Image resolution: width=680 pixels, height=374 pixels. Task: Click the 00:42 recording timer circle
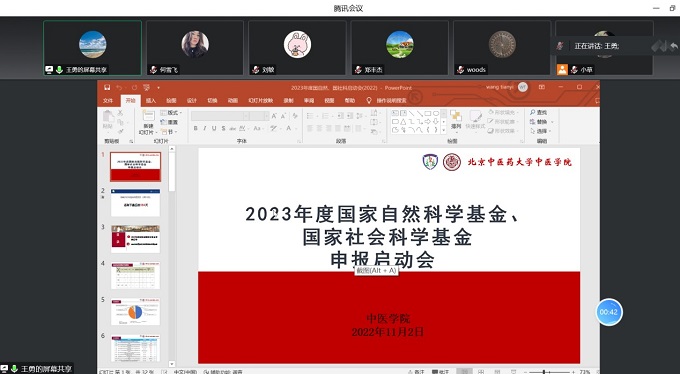click(609, 312)
